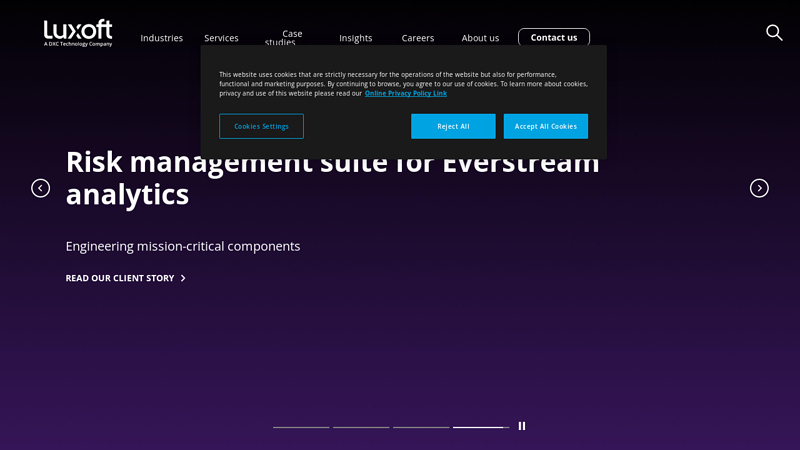Click the Contact us button
Screen dimensions: 800x450
point(554,37)
